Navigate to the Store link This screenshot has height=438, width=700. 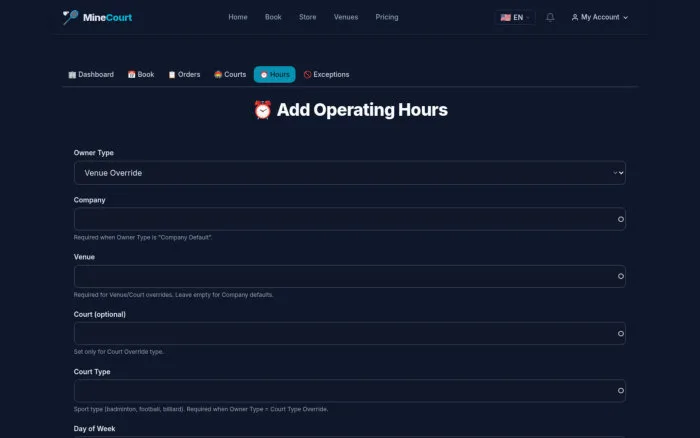point(308,17)
